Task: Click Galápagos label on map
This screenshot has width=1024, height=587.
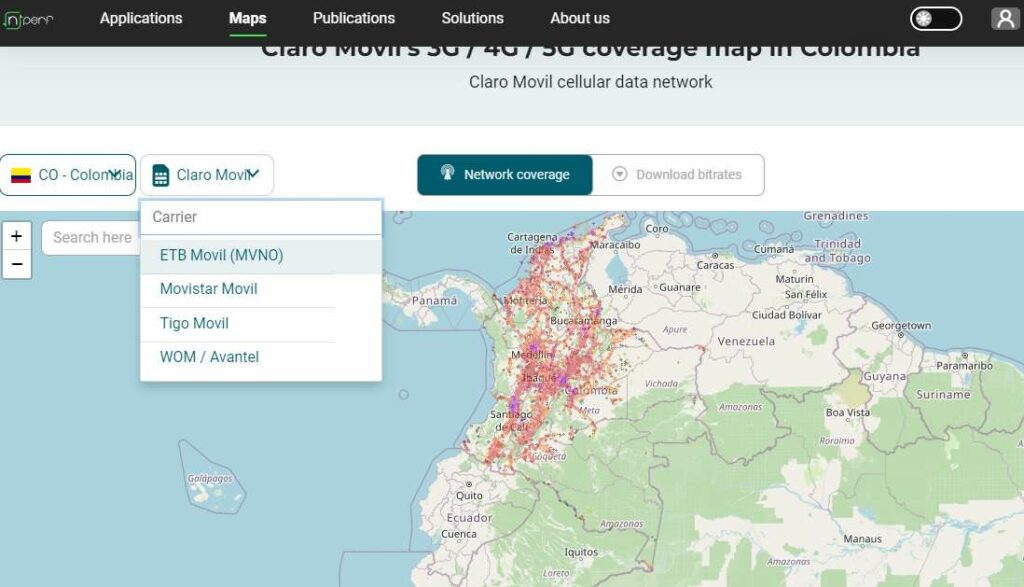Action: coord(210,479)
